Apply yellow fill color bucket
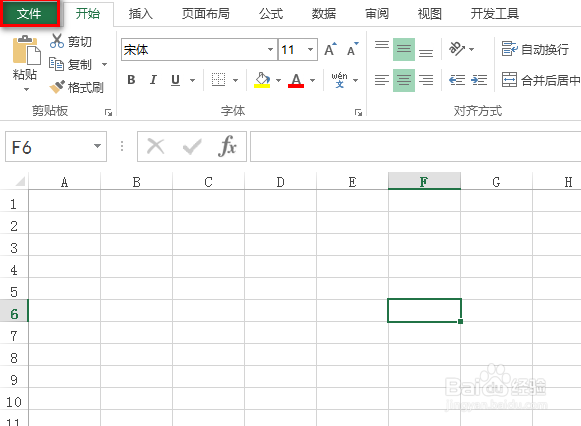The height and width of the screenshot is (426, 581). pyautogui.click(x=262, y=80)
